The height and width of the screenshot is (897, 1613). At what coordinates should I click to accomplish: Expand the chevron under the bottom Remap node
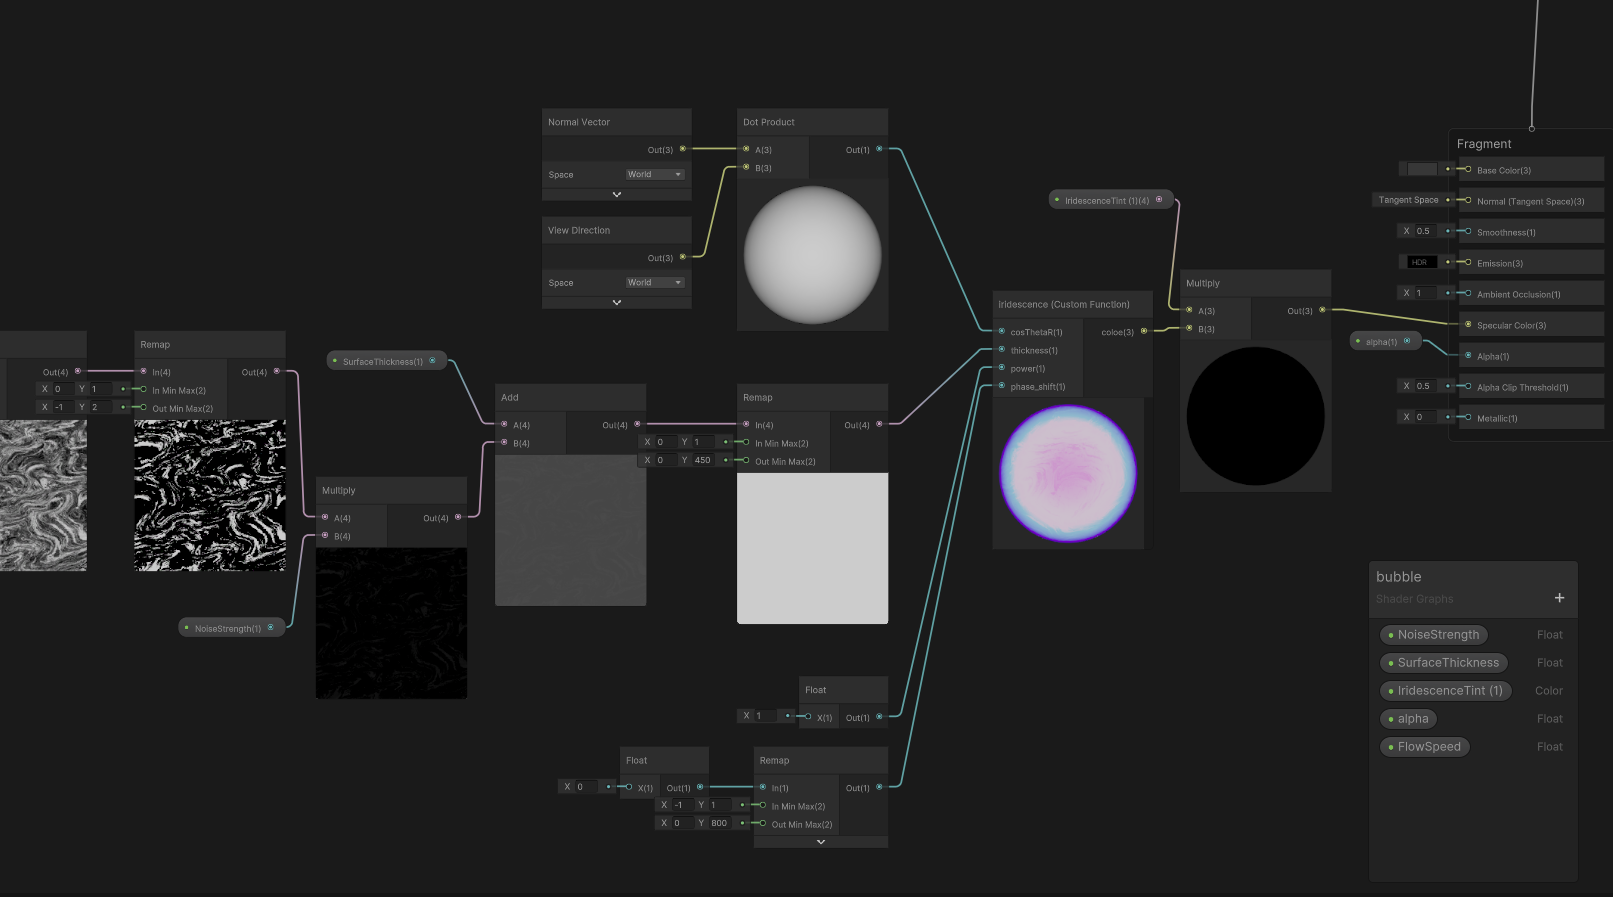click(821, 842)
